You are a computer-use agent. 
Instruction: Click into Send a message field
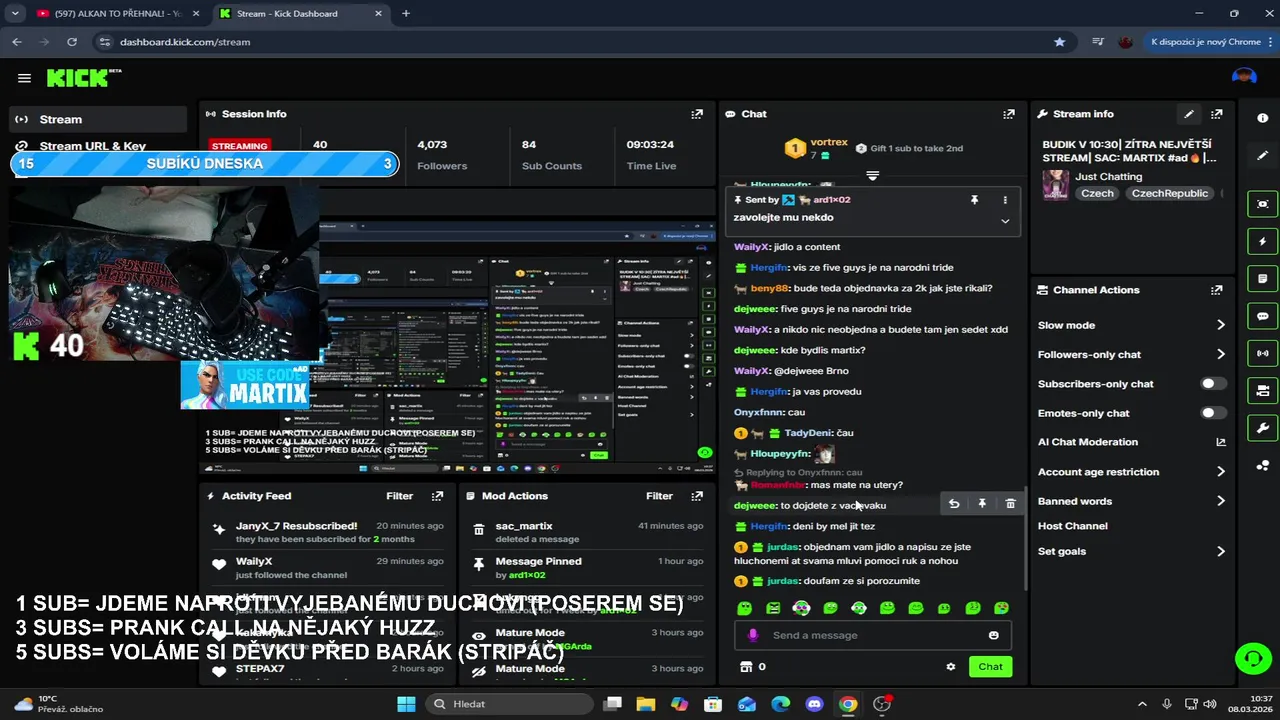coord(872,635)
